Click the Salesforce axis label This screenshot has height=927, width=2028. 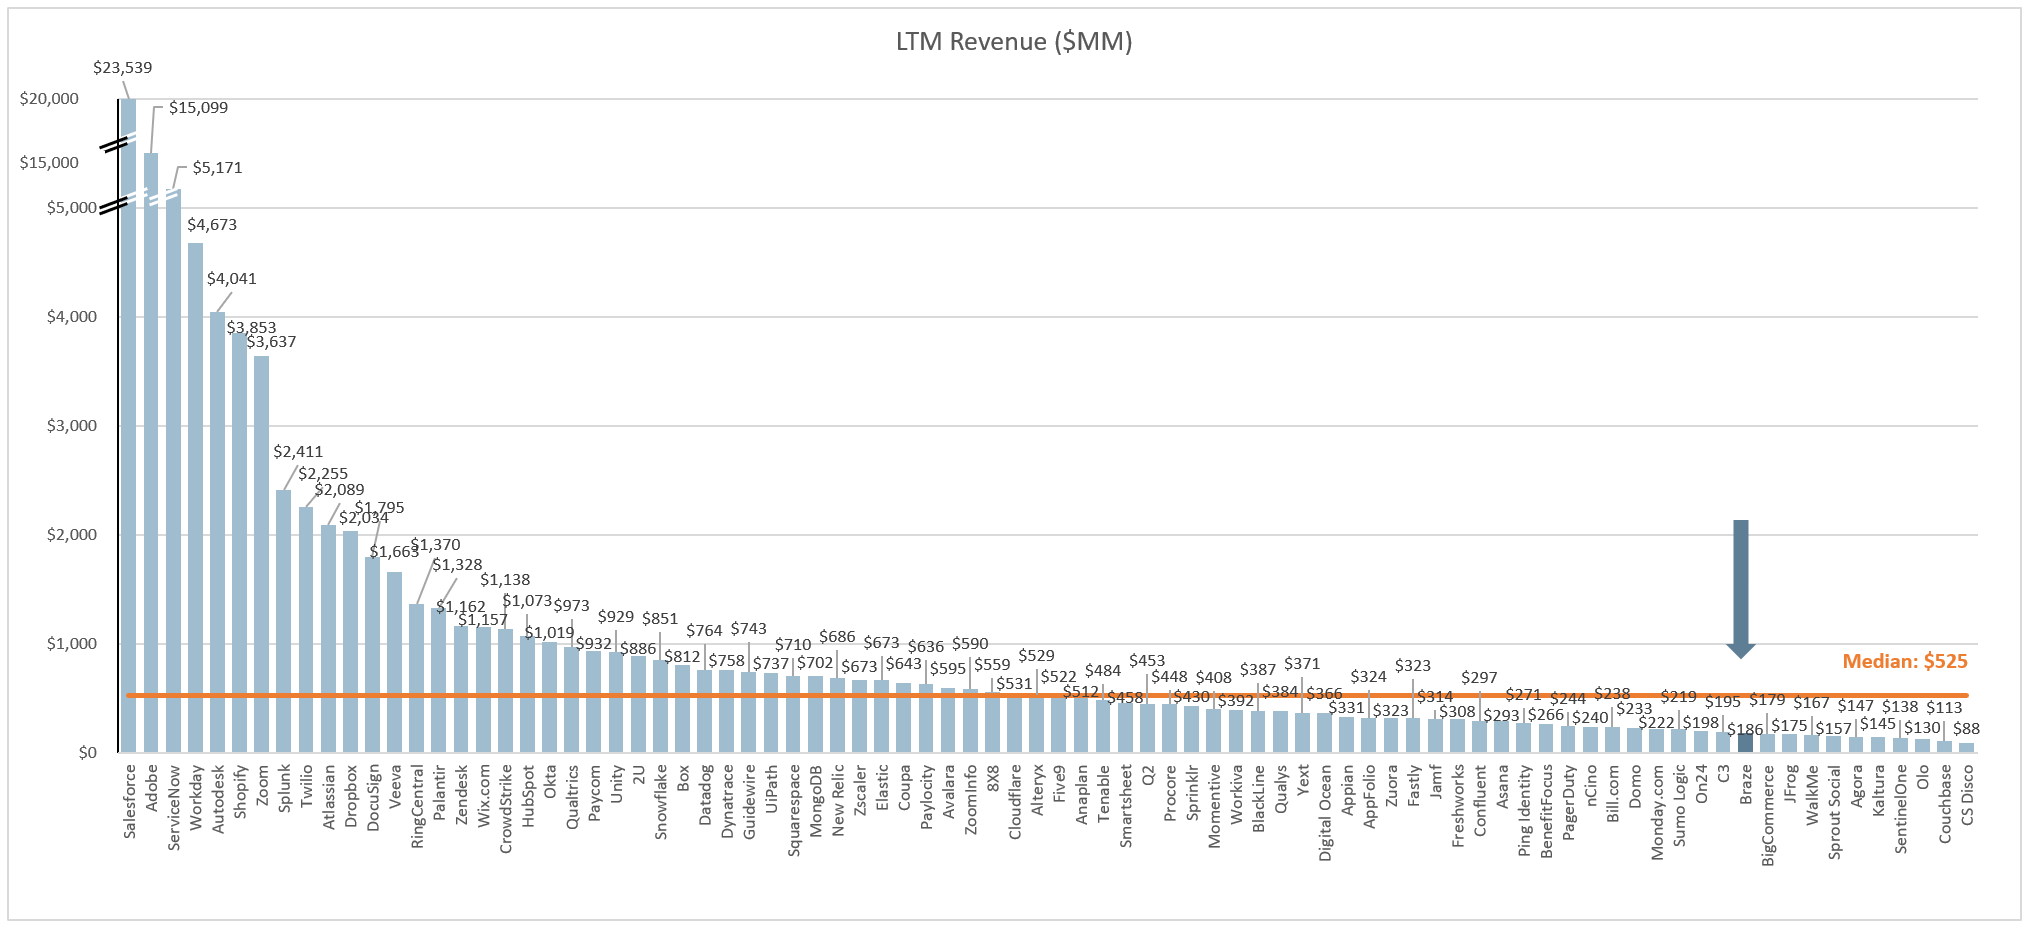pyautogui.click(x=129, y=801)
